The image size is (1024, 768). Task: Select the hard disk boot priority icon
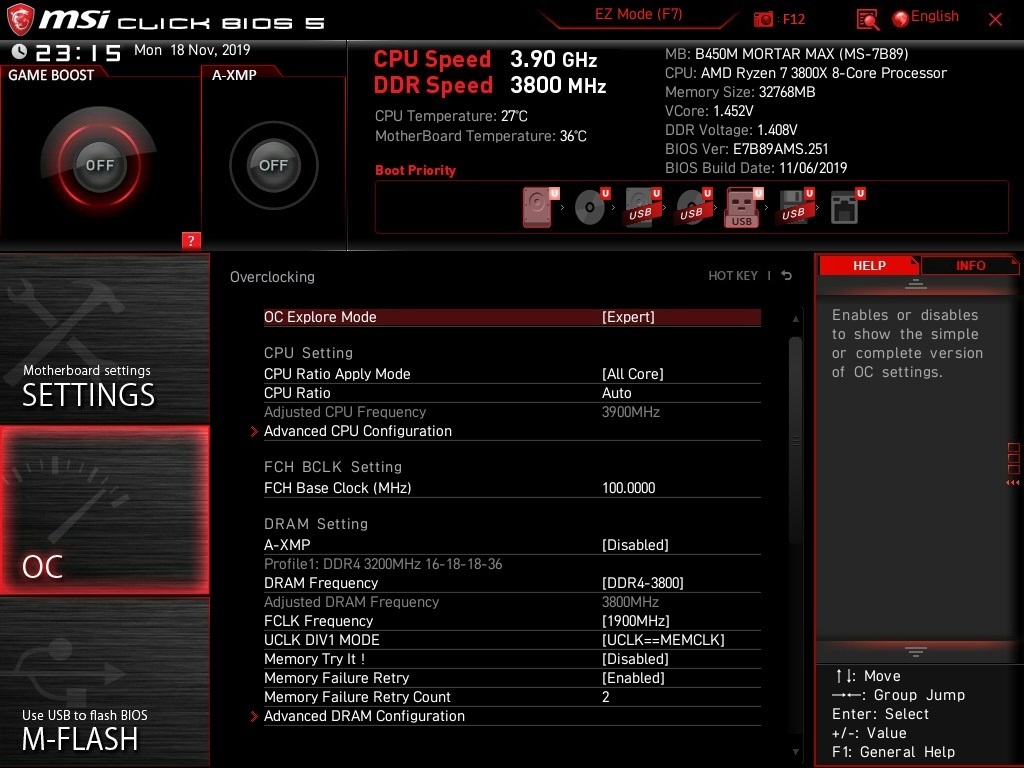pyautogui.click(x=539, y=207)
